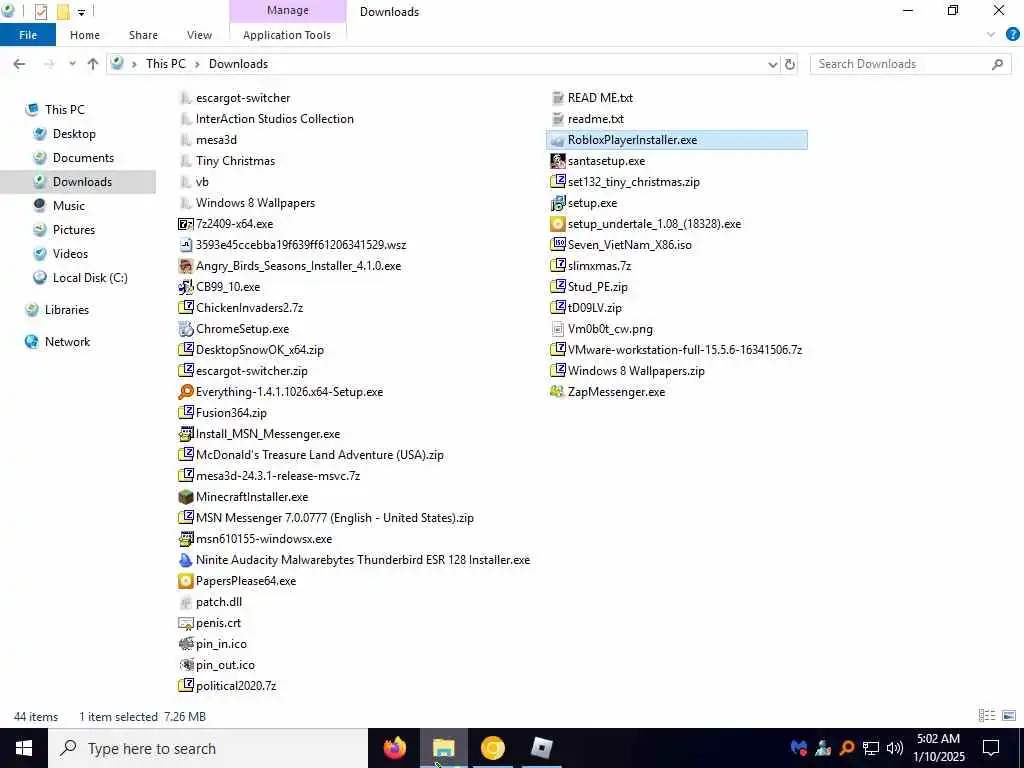
Task: Select the ZapMessenger.exe icon
Action: (x=558, y=392)
